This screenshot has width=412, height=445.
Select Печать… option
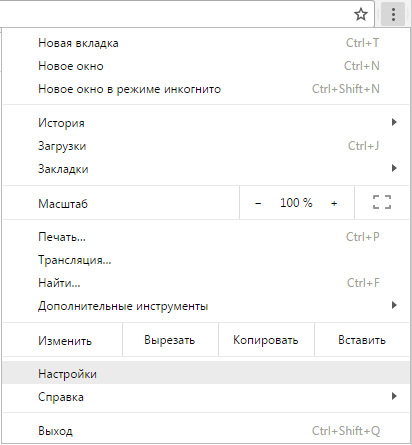coord(206,237)
